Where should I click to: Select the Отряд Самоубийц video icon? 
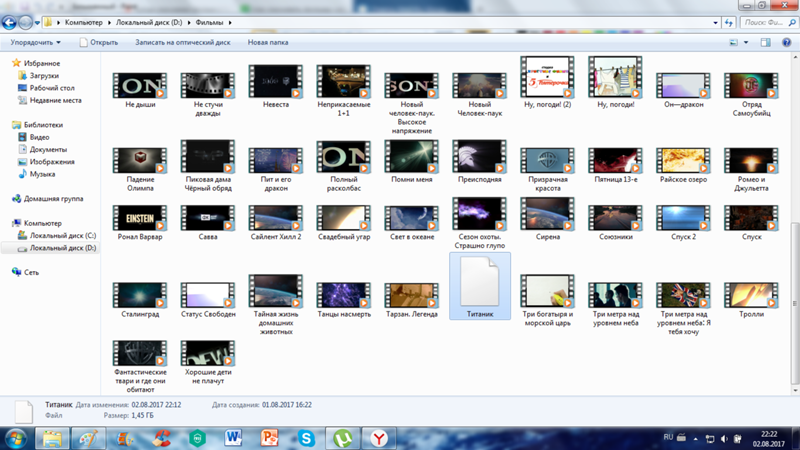751,85
